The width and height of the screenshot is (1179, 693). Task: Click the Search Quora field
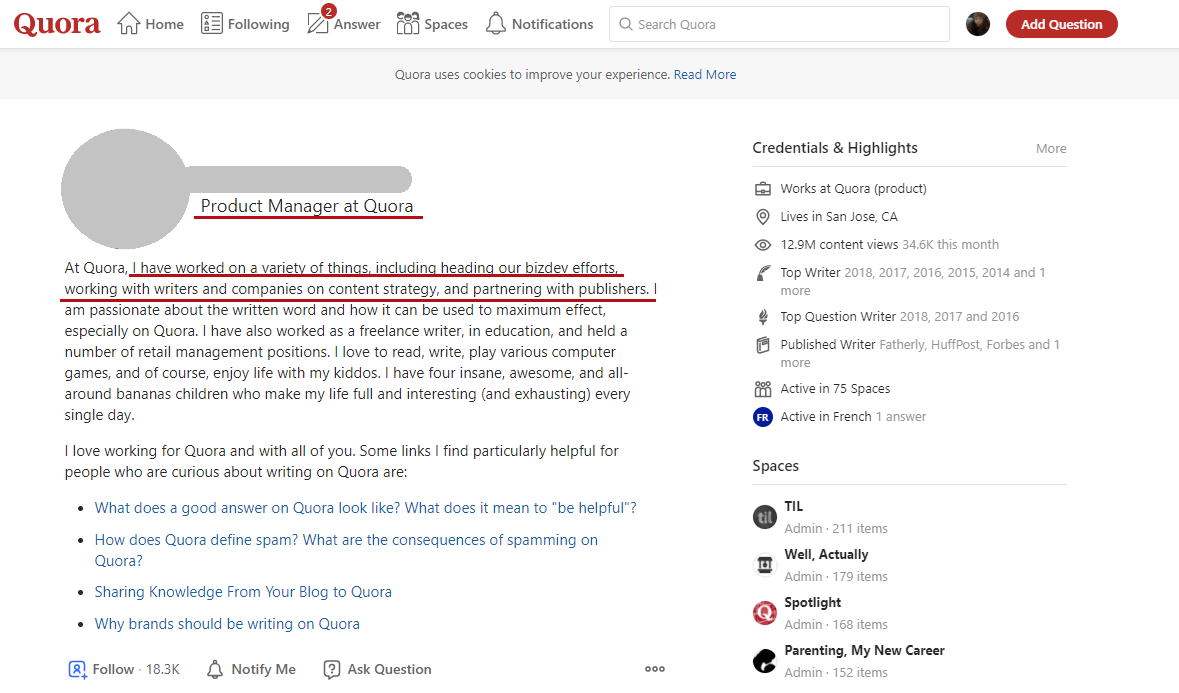click(x=779, y=24)
